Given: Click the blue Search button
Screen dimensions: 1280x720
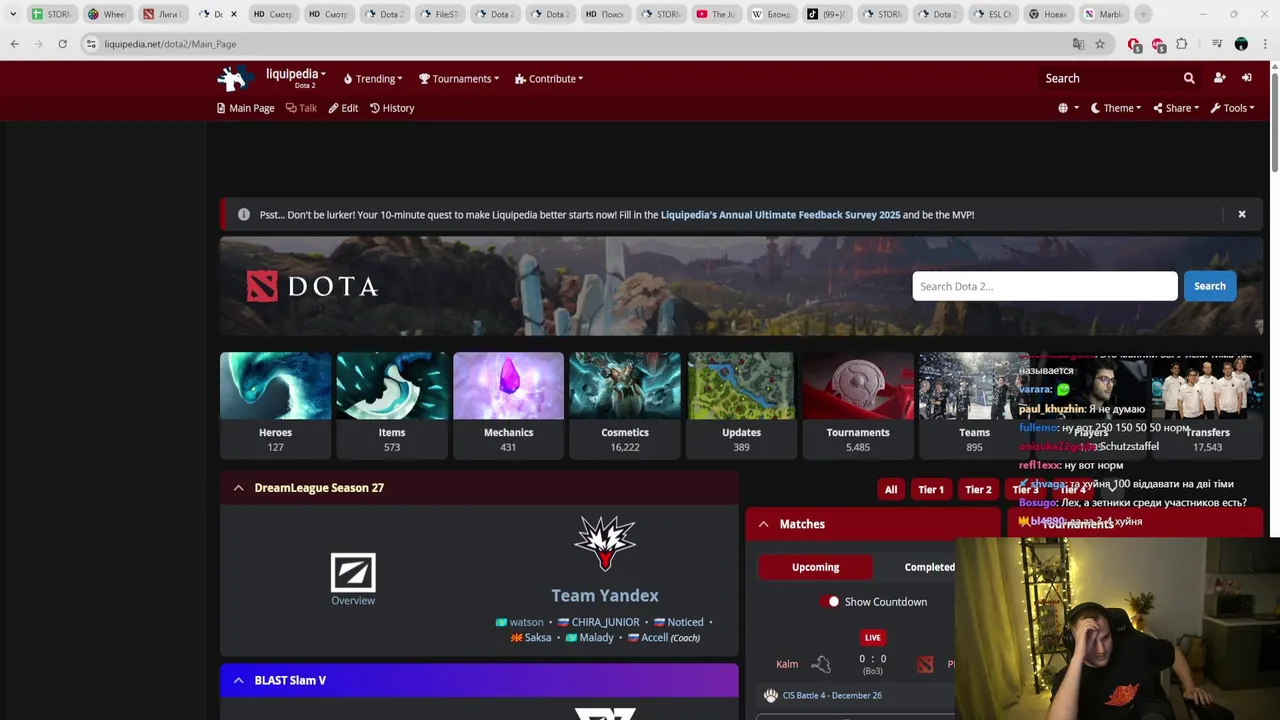Looking at the screenshot, I should pyautogui.click(x=1209, y=286).
